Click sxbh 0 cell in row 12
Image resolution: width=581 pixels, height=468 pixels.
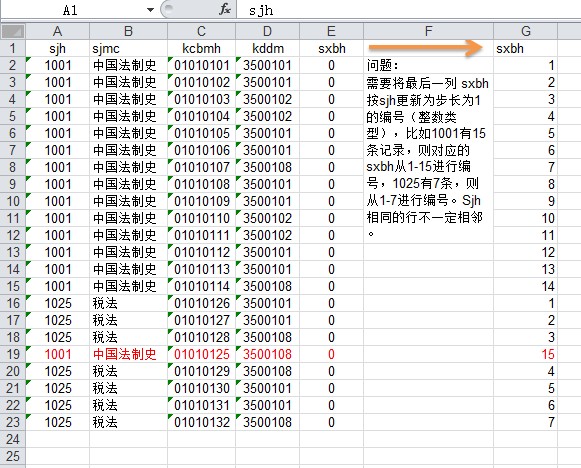coord(331,235)
